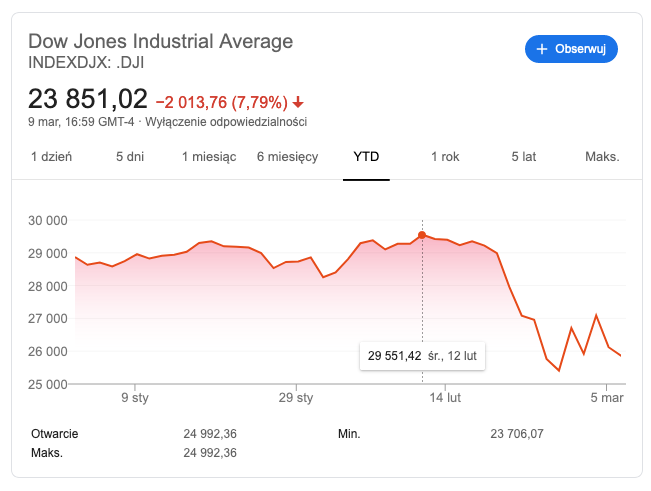Select the 5 dni range tab
This screenshot has width=651, height=491.
(x=130, y=156)
